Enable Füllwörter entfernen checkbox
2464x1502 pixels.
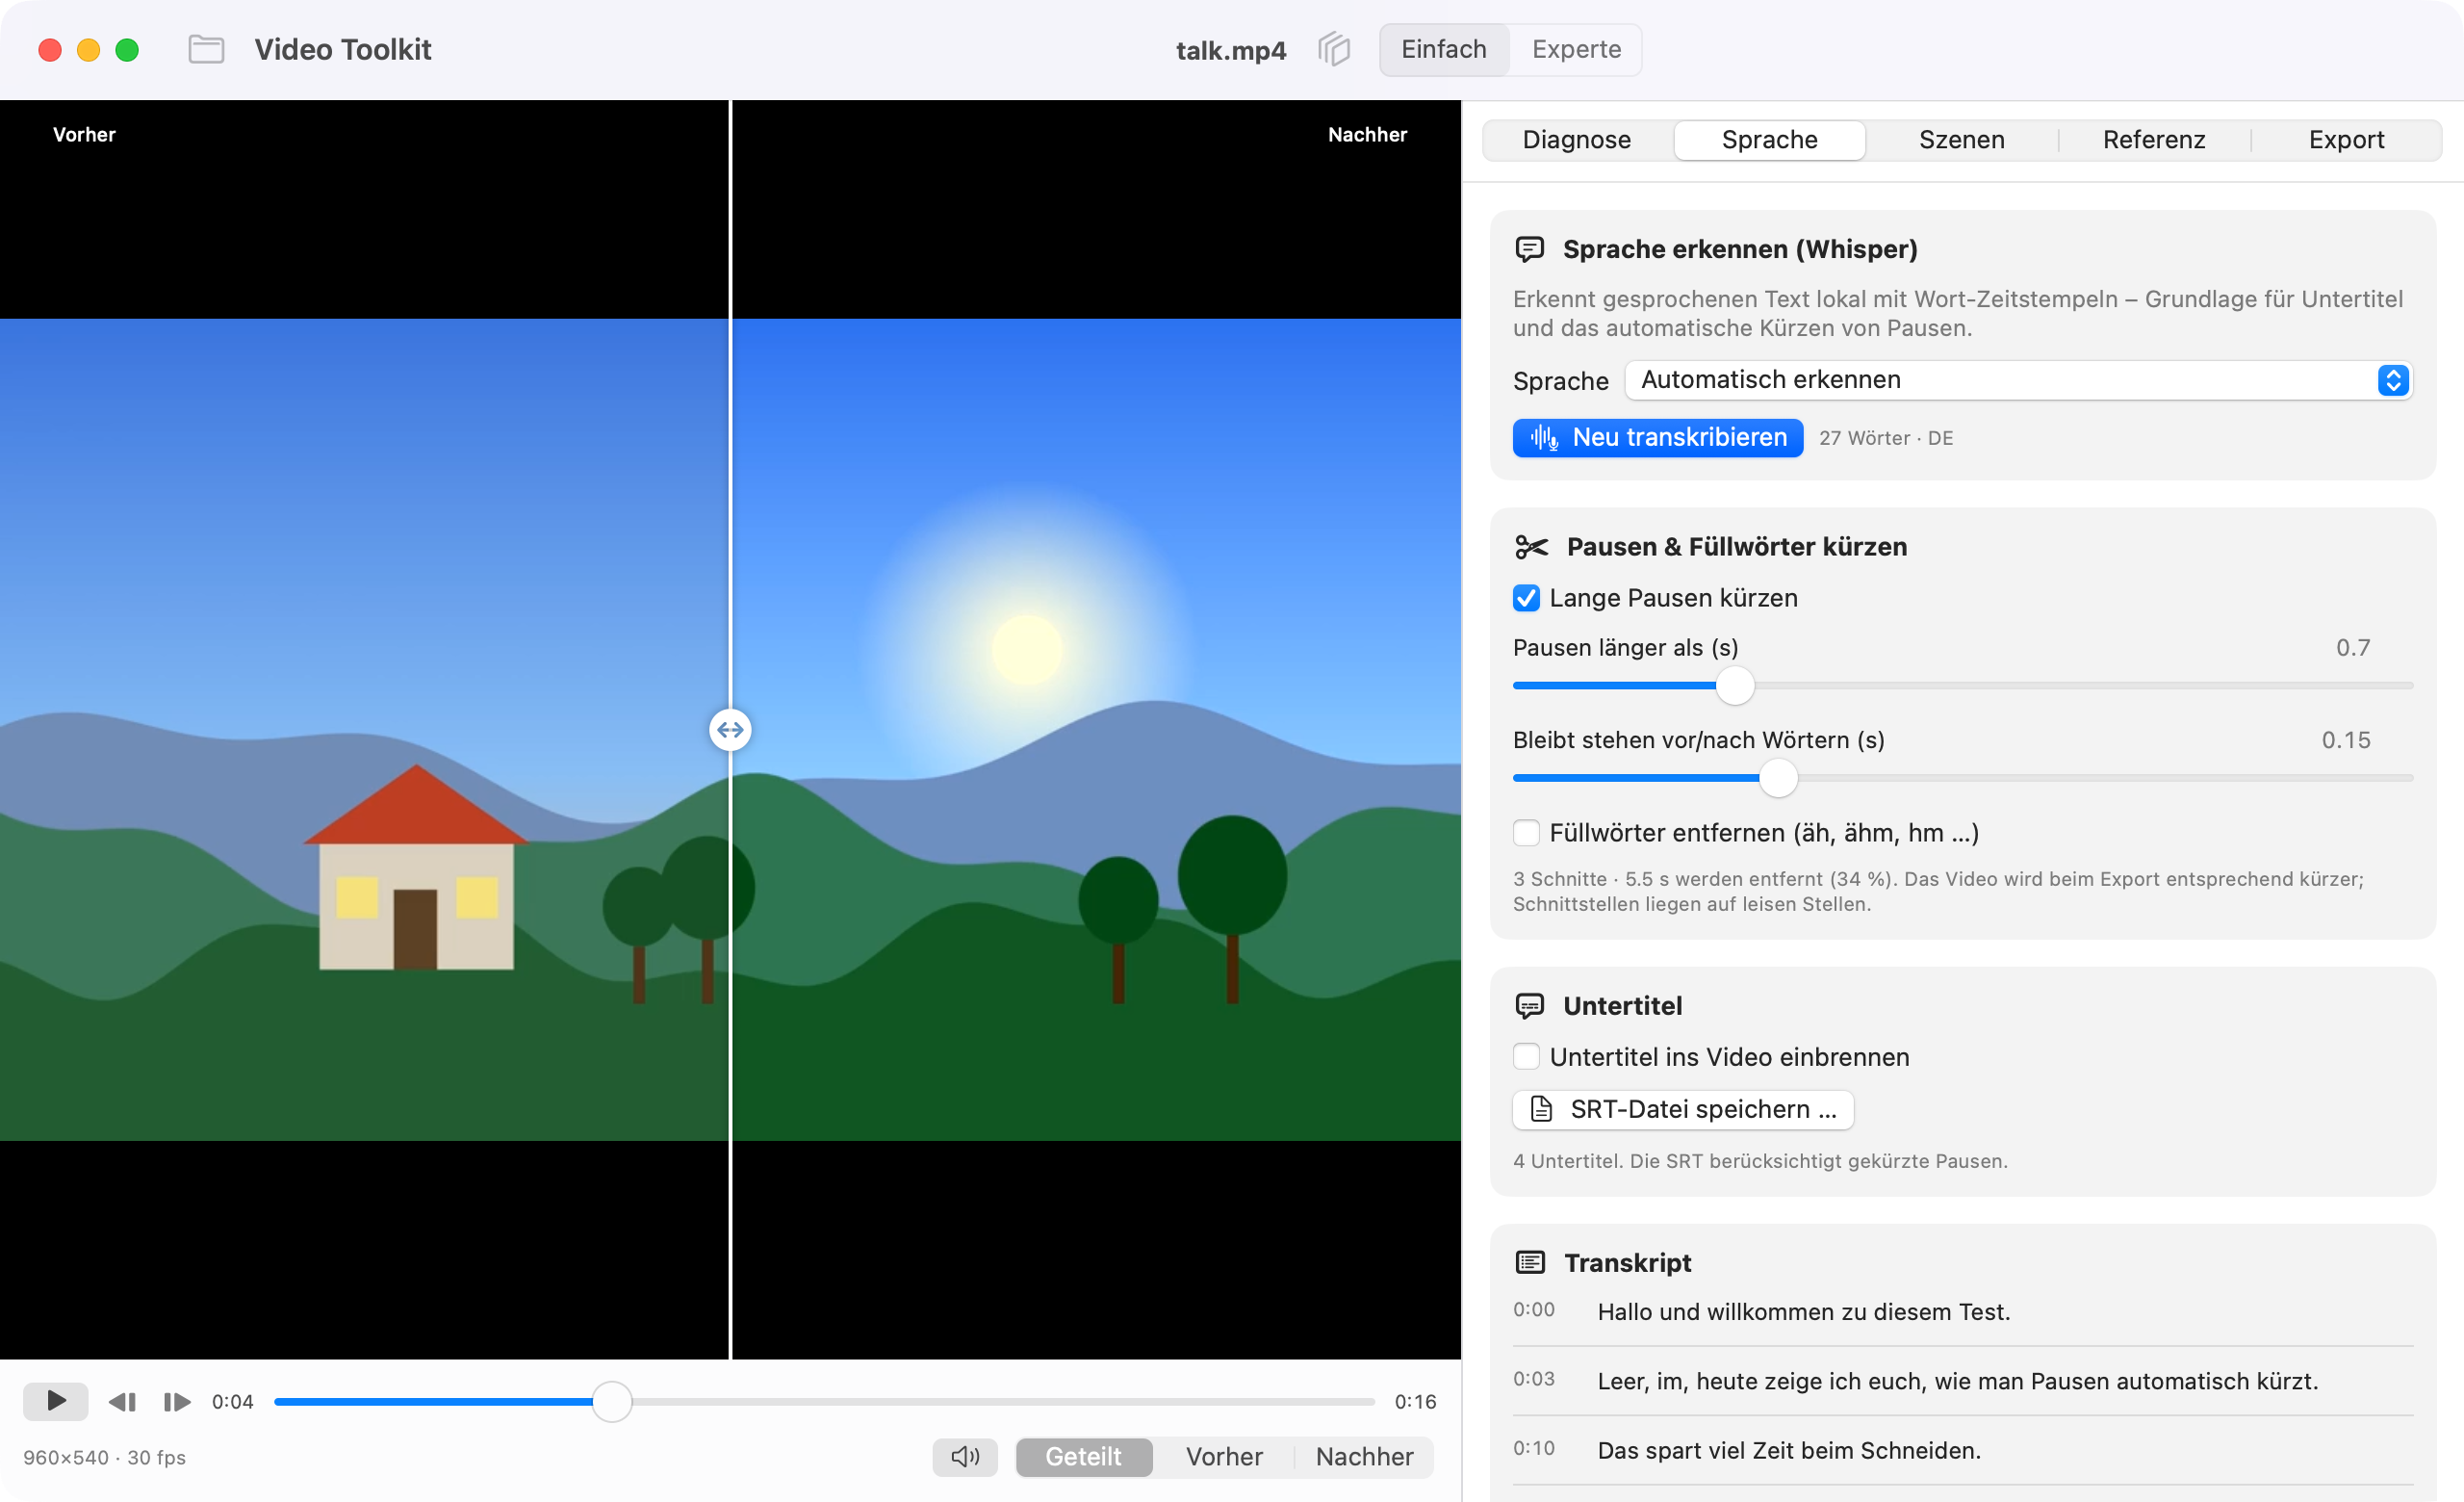[x=1526, y=833]
